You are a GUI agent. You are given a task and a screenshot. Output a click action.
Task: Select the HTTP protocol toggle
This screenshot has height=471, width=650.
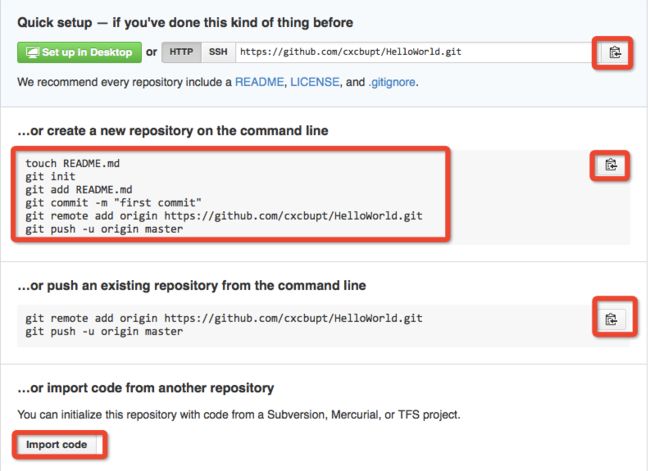181,52
